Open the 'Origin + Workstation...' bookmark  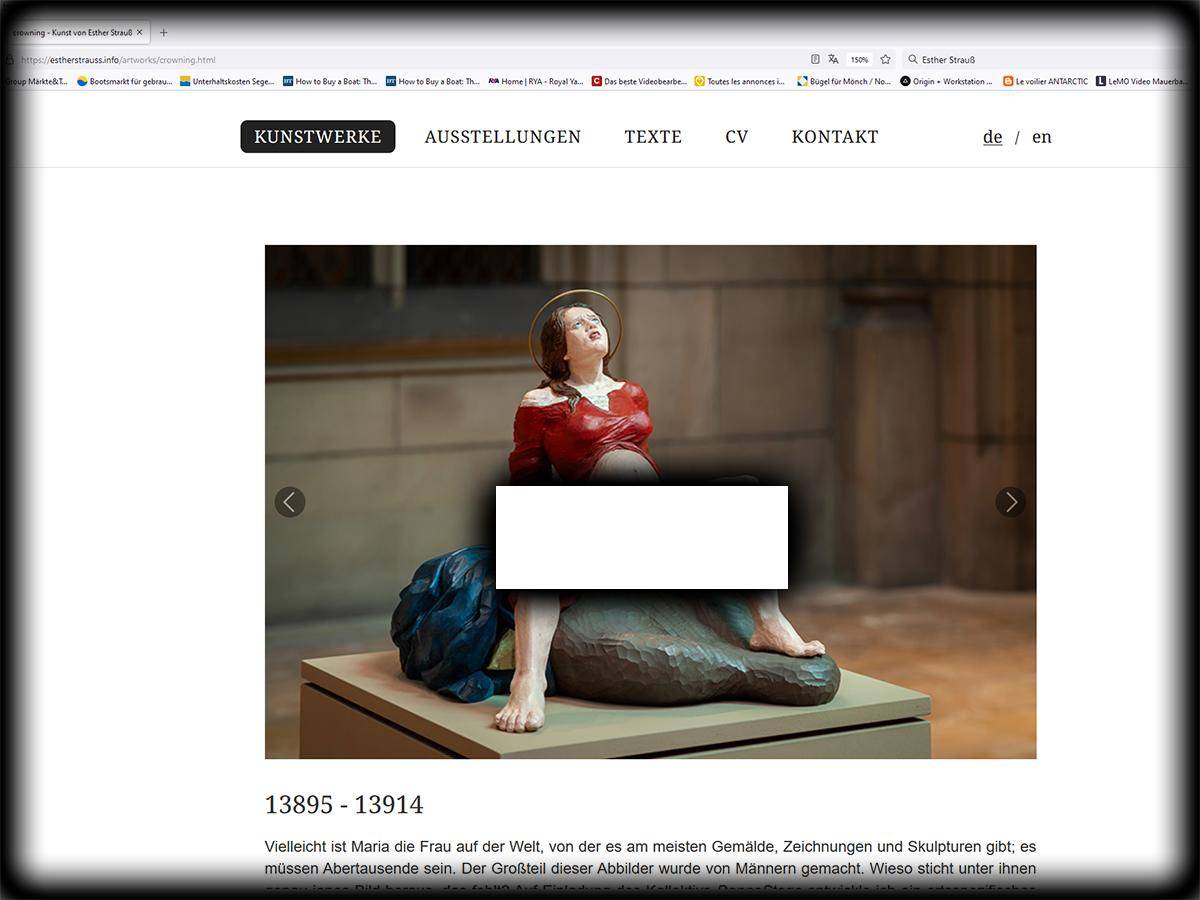946,81
